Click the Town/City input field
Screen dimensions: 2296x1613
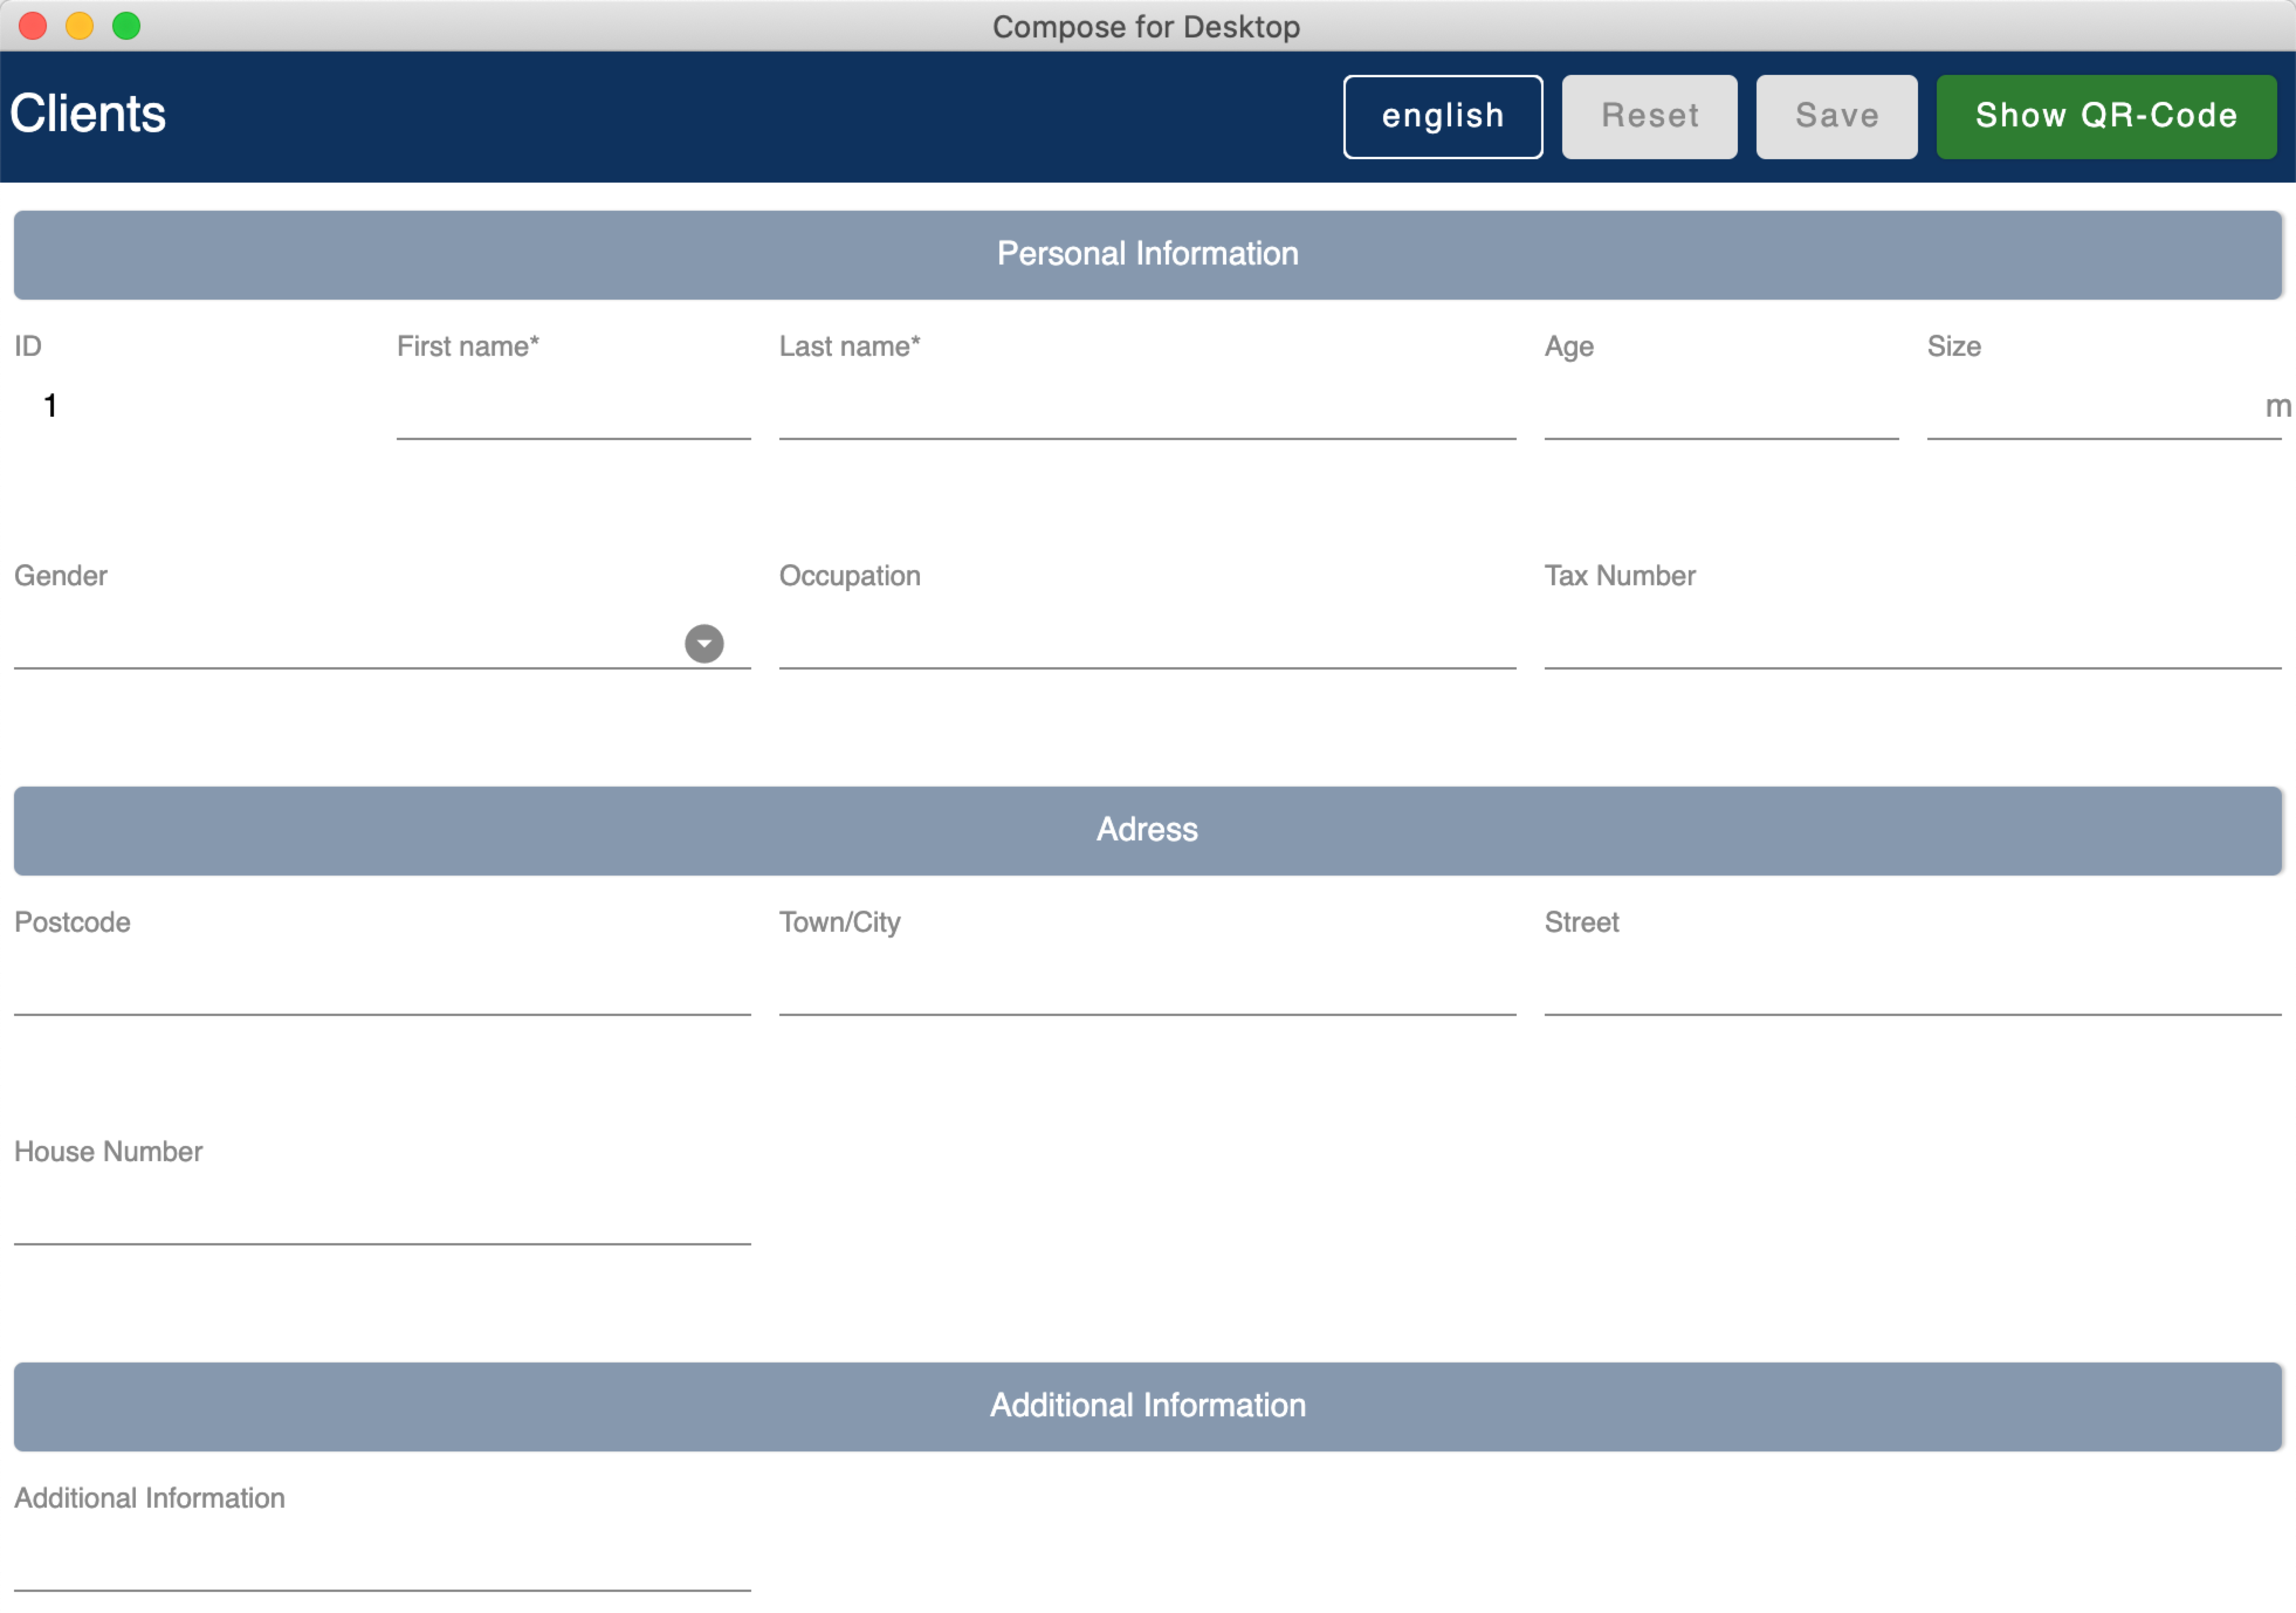[1146, 985]
